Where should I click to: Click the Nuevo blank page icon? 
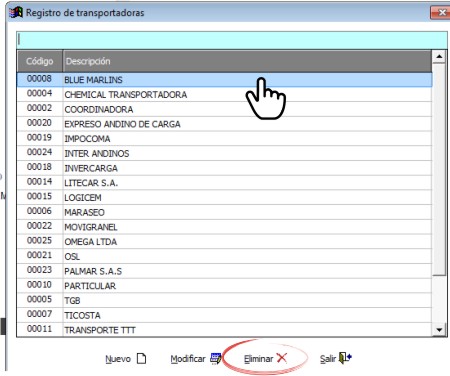142,359
